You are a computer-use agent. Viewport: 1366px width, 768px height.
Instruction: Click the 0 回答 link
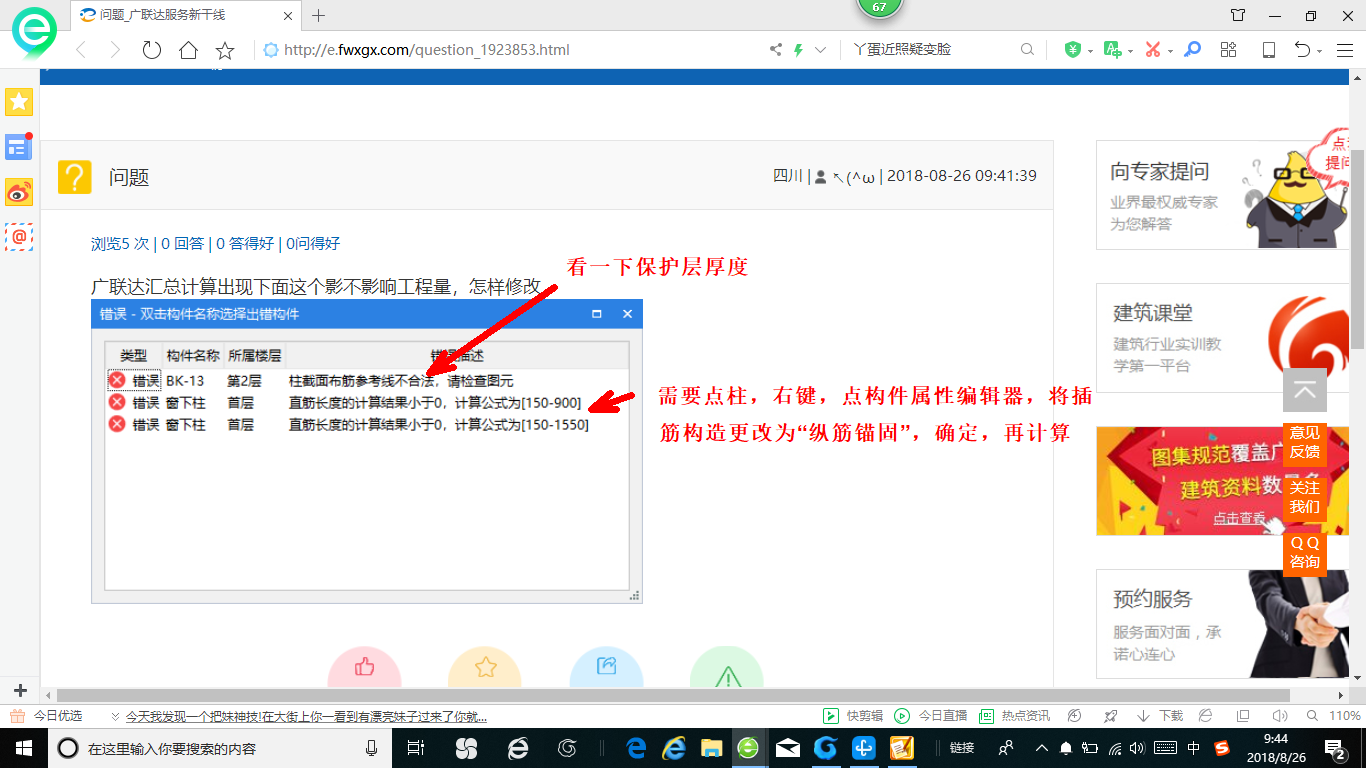[x=182, y=243]
